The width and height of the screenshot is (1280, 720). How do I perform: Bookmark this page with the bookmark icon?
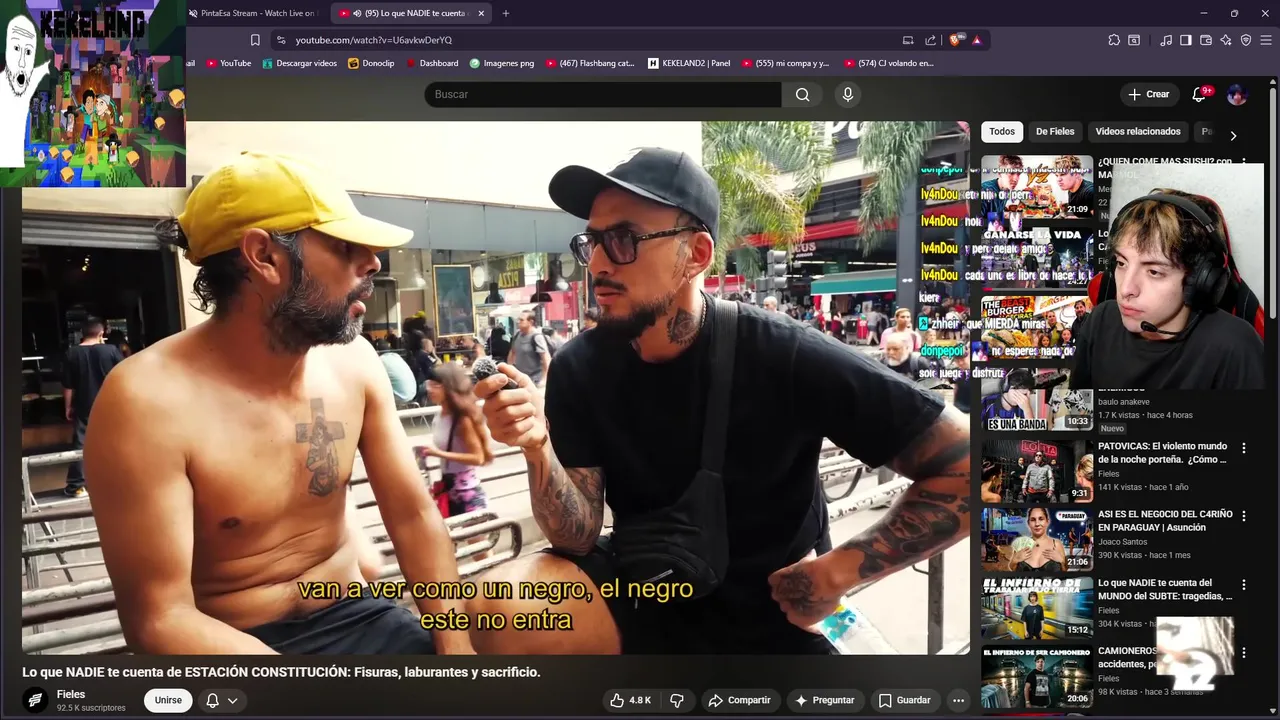pyautogui.click(x=255, y=40)
